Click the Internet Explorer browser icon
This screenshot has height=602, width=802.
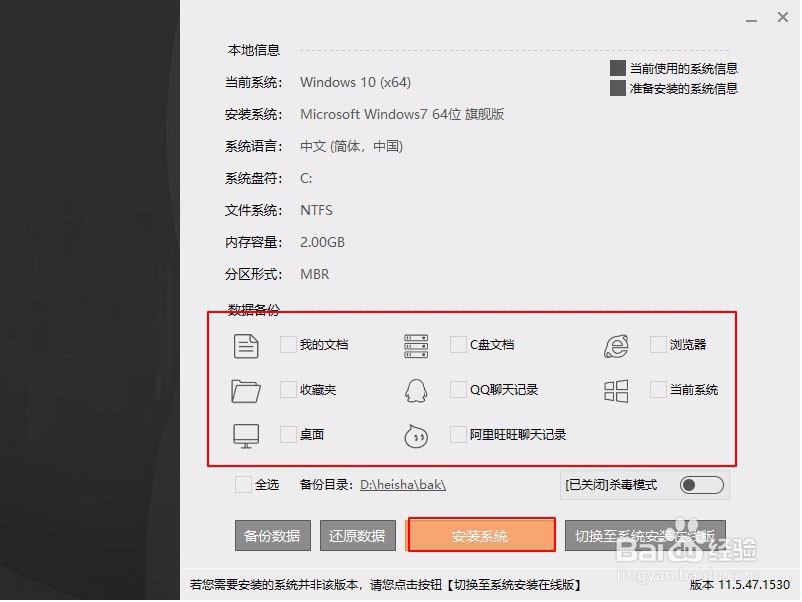pos(616,346)
